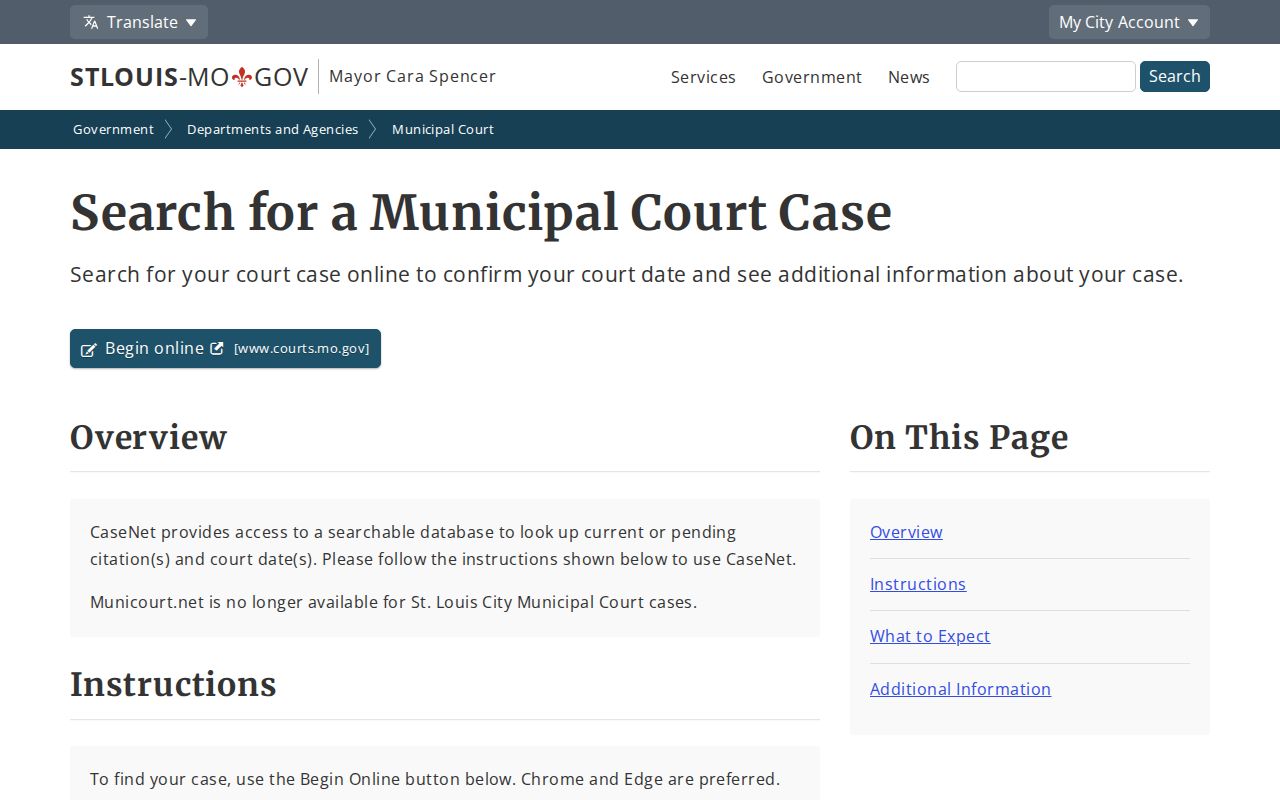The width and height of the screenshot is (1280, 800).
Task: Click the Begin online button
Action: tap(225, 348)
